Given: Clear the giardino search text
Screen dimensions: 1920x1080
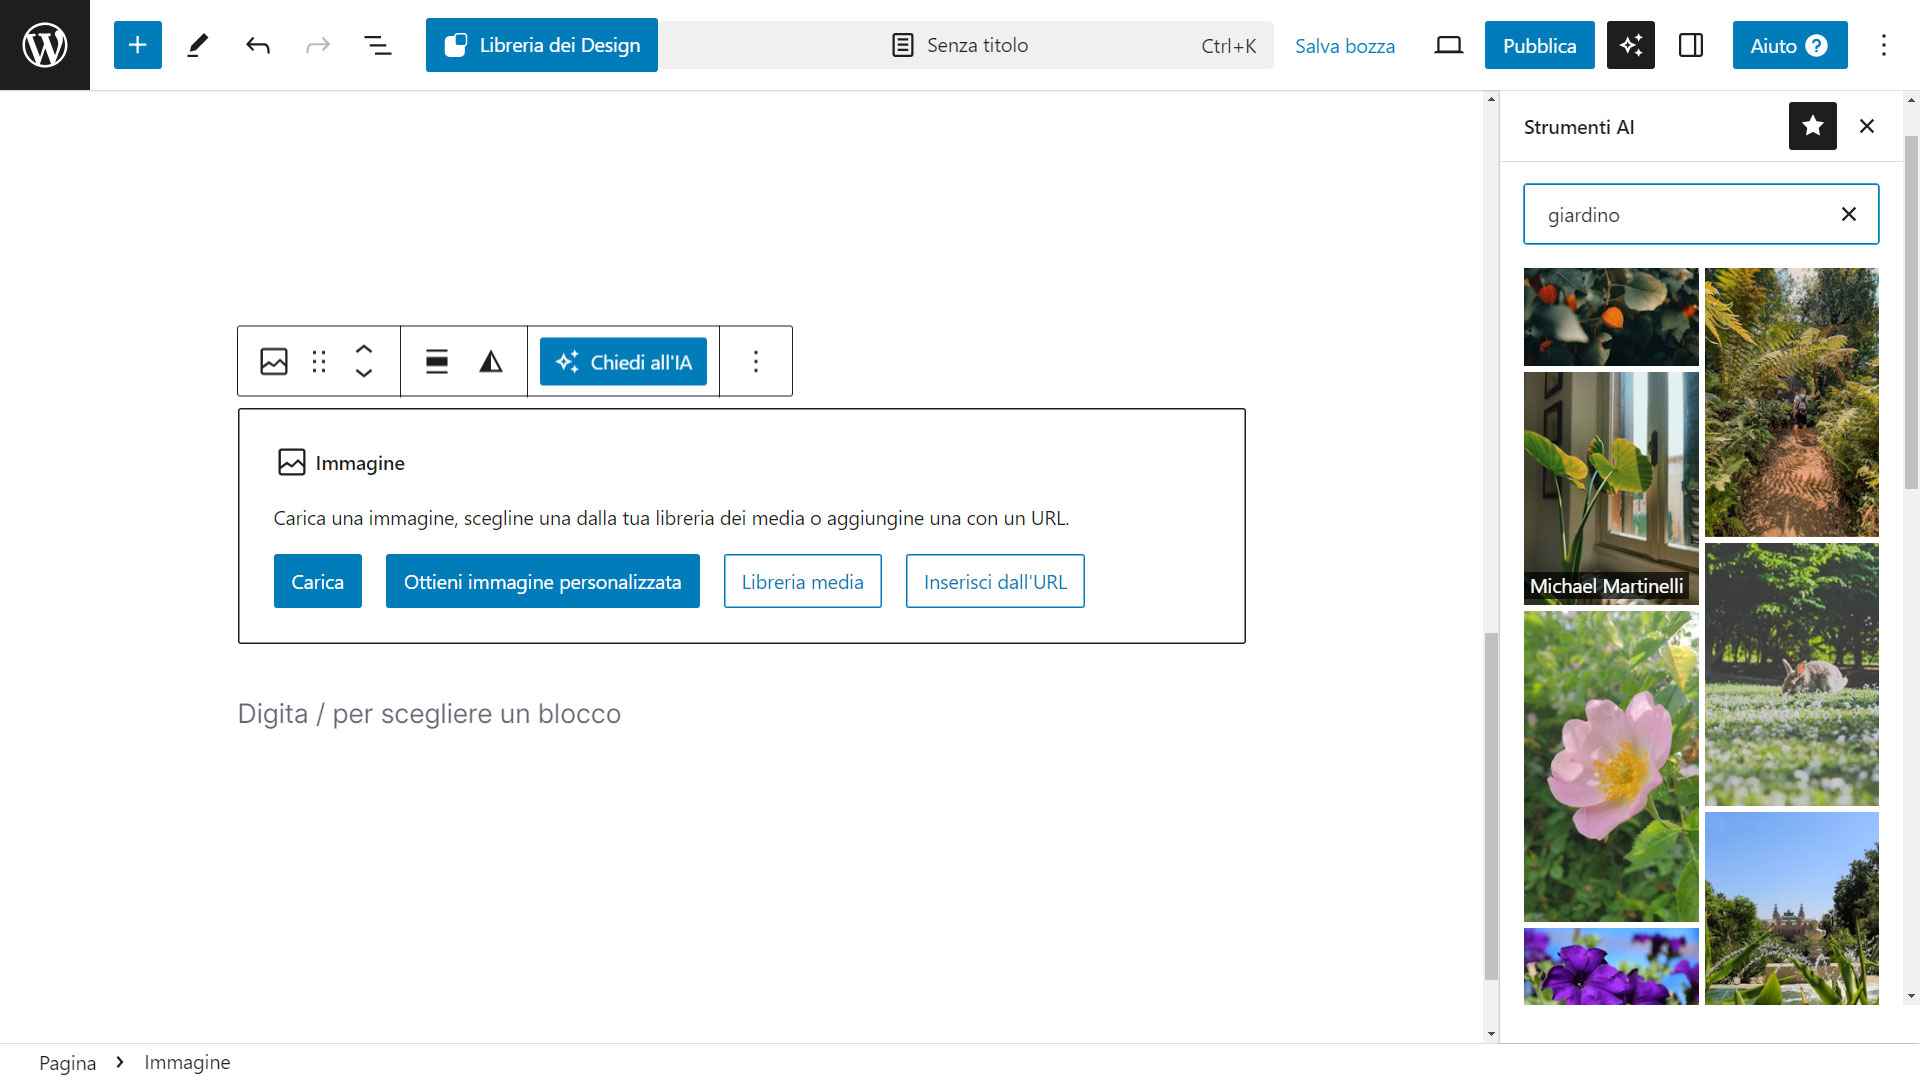Looking at the screenshot, I should click(1849, 214).
